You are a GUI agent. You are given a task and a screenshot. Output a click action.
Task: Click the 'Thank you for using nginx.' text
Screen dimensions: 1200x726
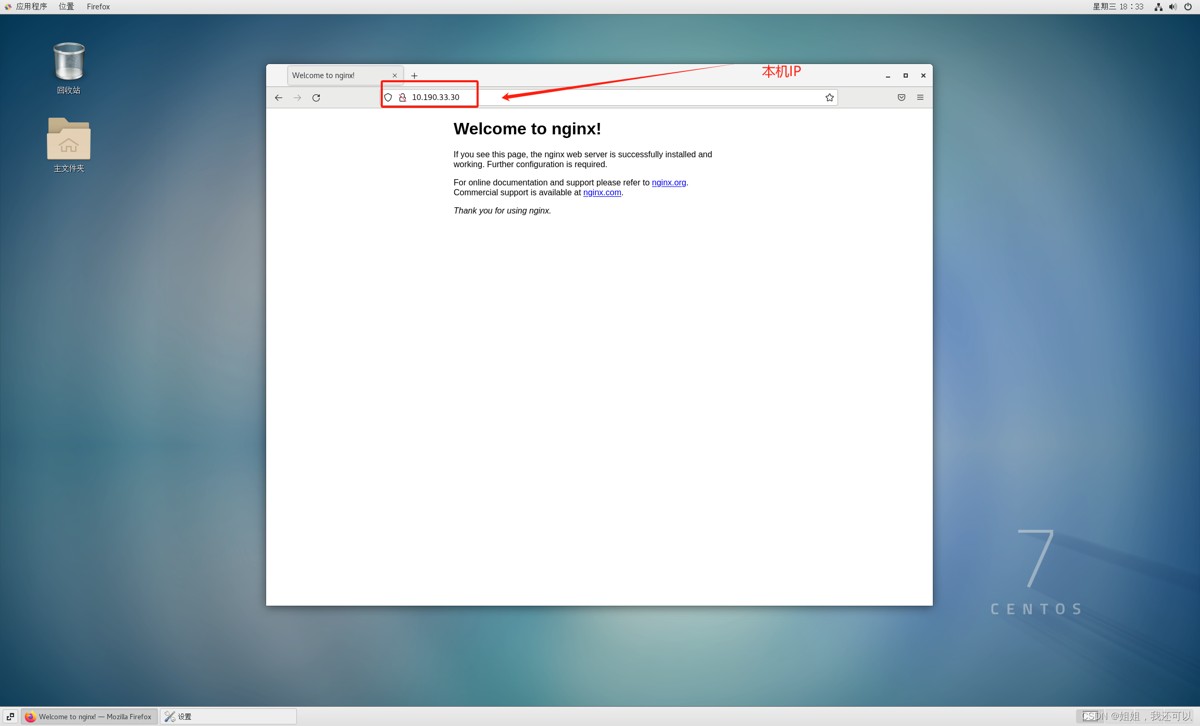click(x=502, y=211)
